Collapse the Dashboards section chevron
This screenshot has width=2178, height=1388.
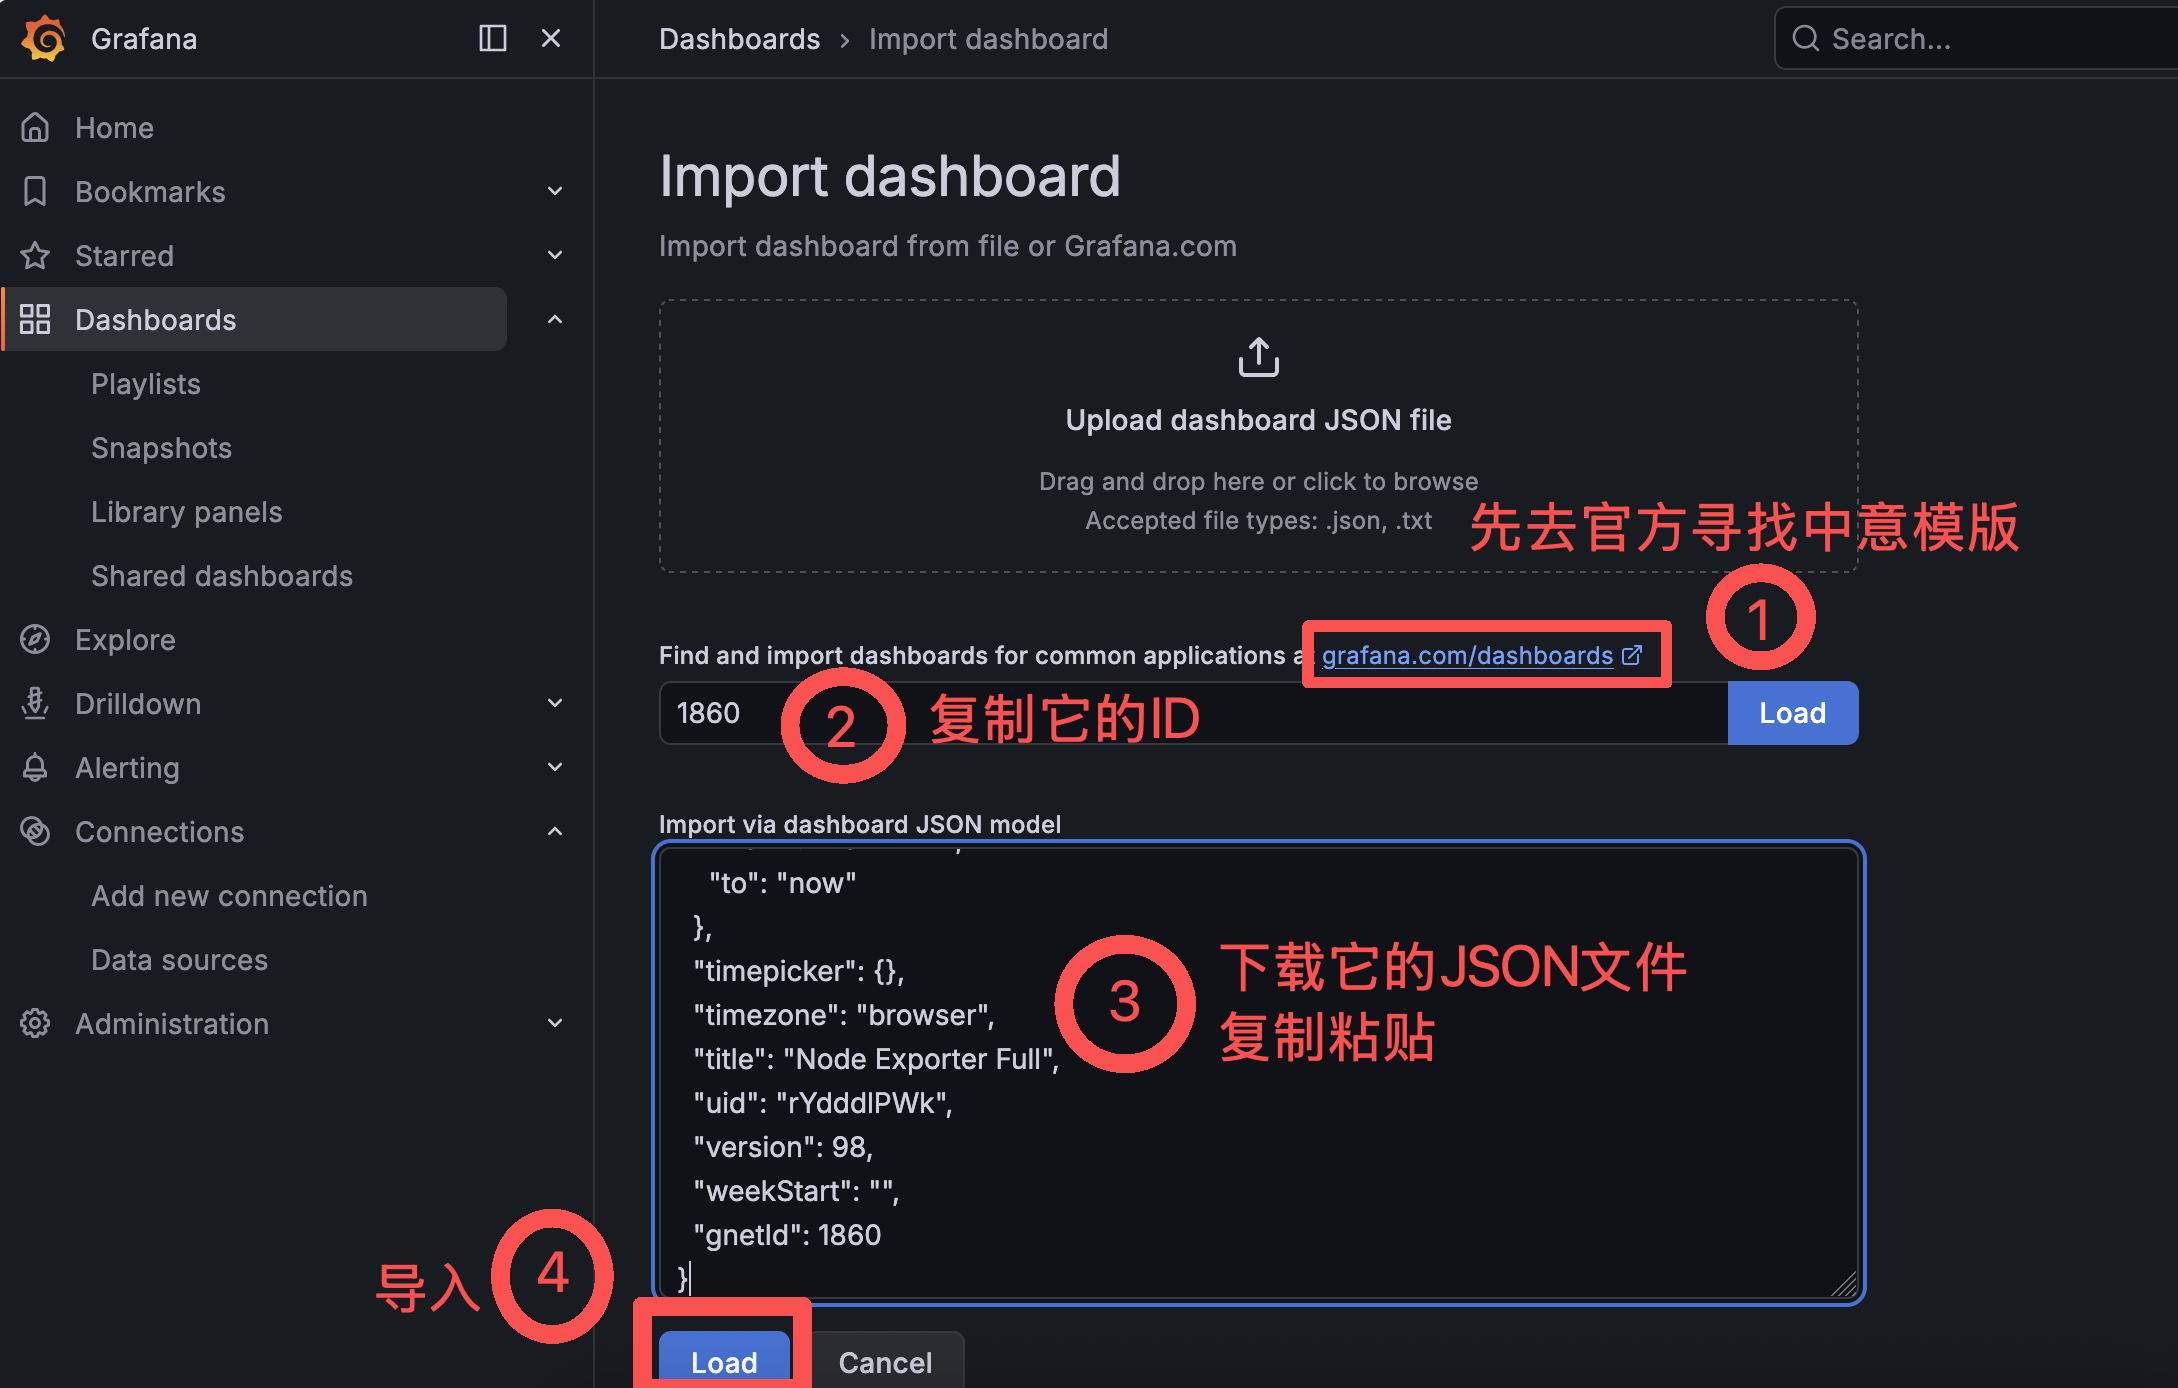tap(555, 320)
